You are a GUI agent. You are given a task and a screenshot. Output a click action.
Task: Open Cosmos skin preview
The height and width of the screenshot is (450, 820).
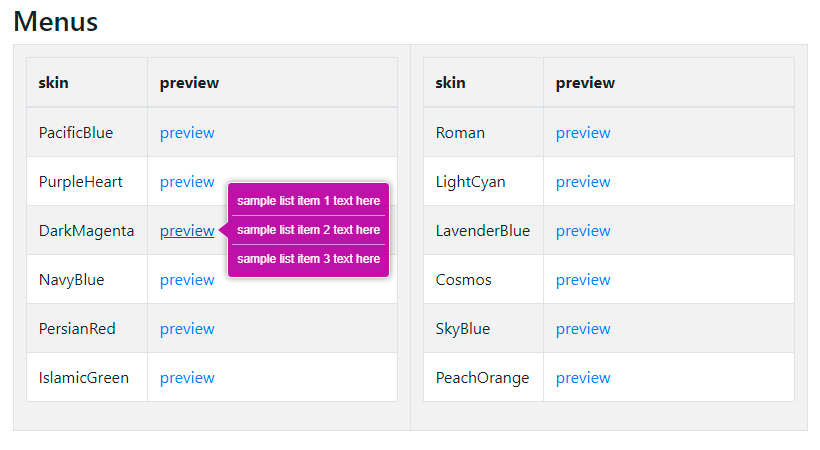[583, 280]
